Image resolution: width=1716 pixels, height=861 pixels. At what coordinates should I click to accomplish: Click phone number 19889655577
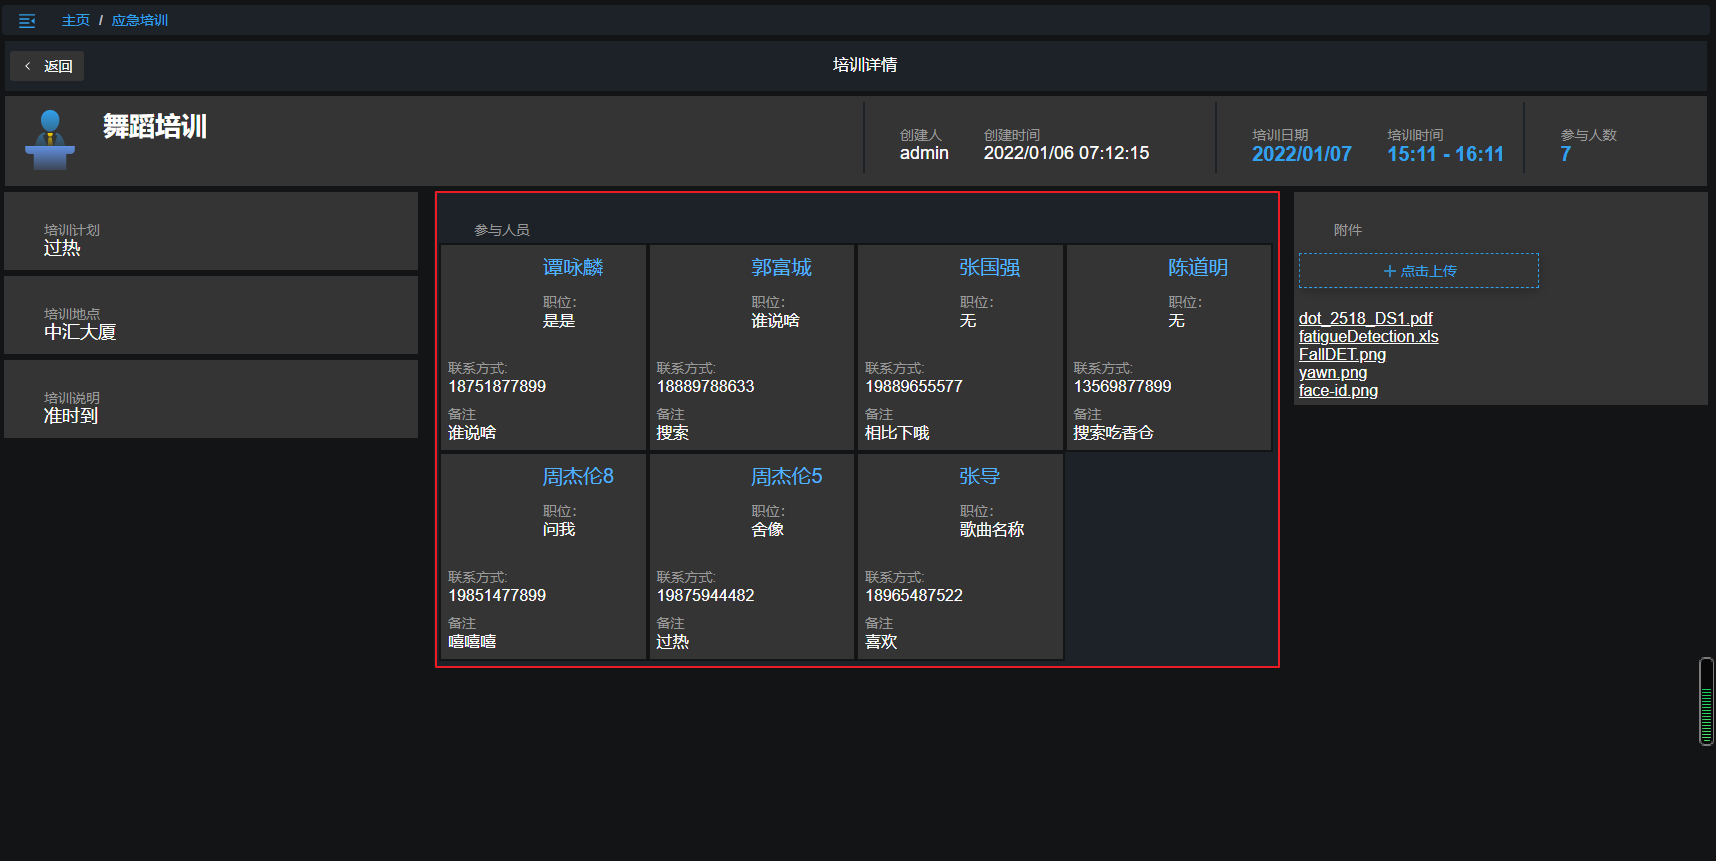coord(914,386)
